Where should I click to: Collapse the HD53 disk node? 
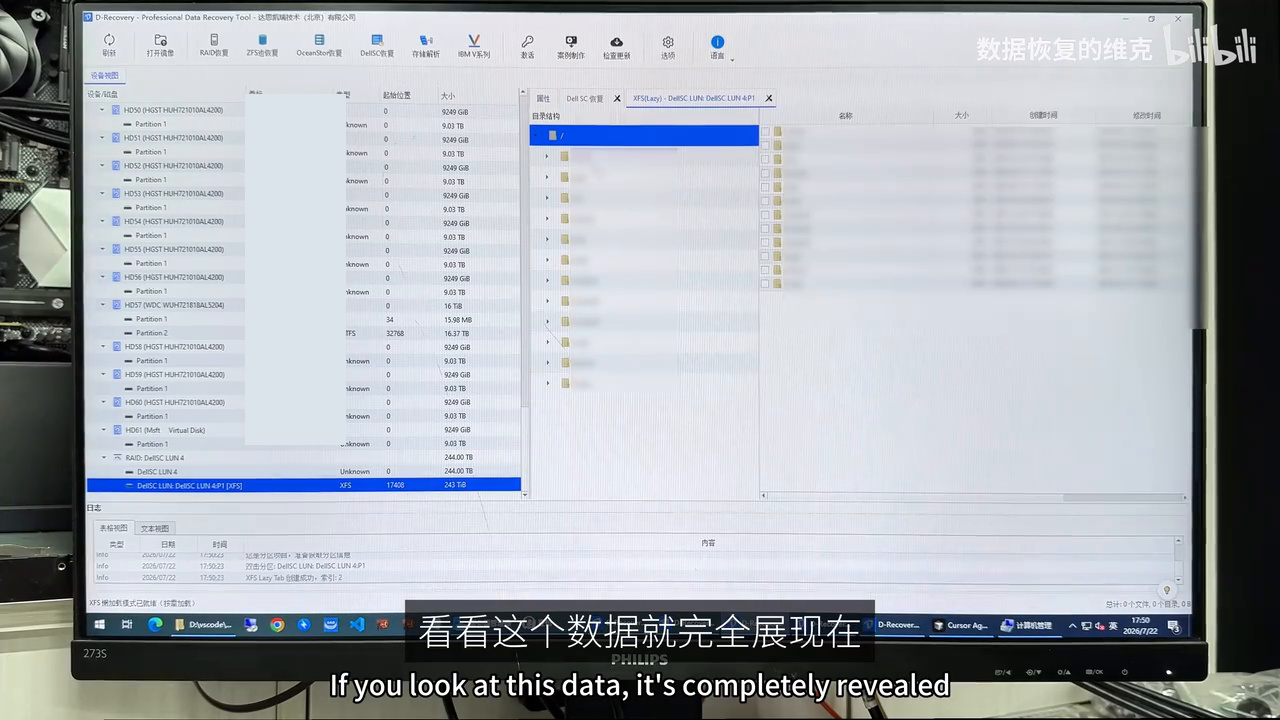(102, 193)
